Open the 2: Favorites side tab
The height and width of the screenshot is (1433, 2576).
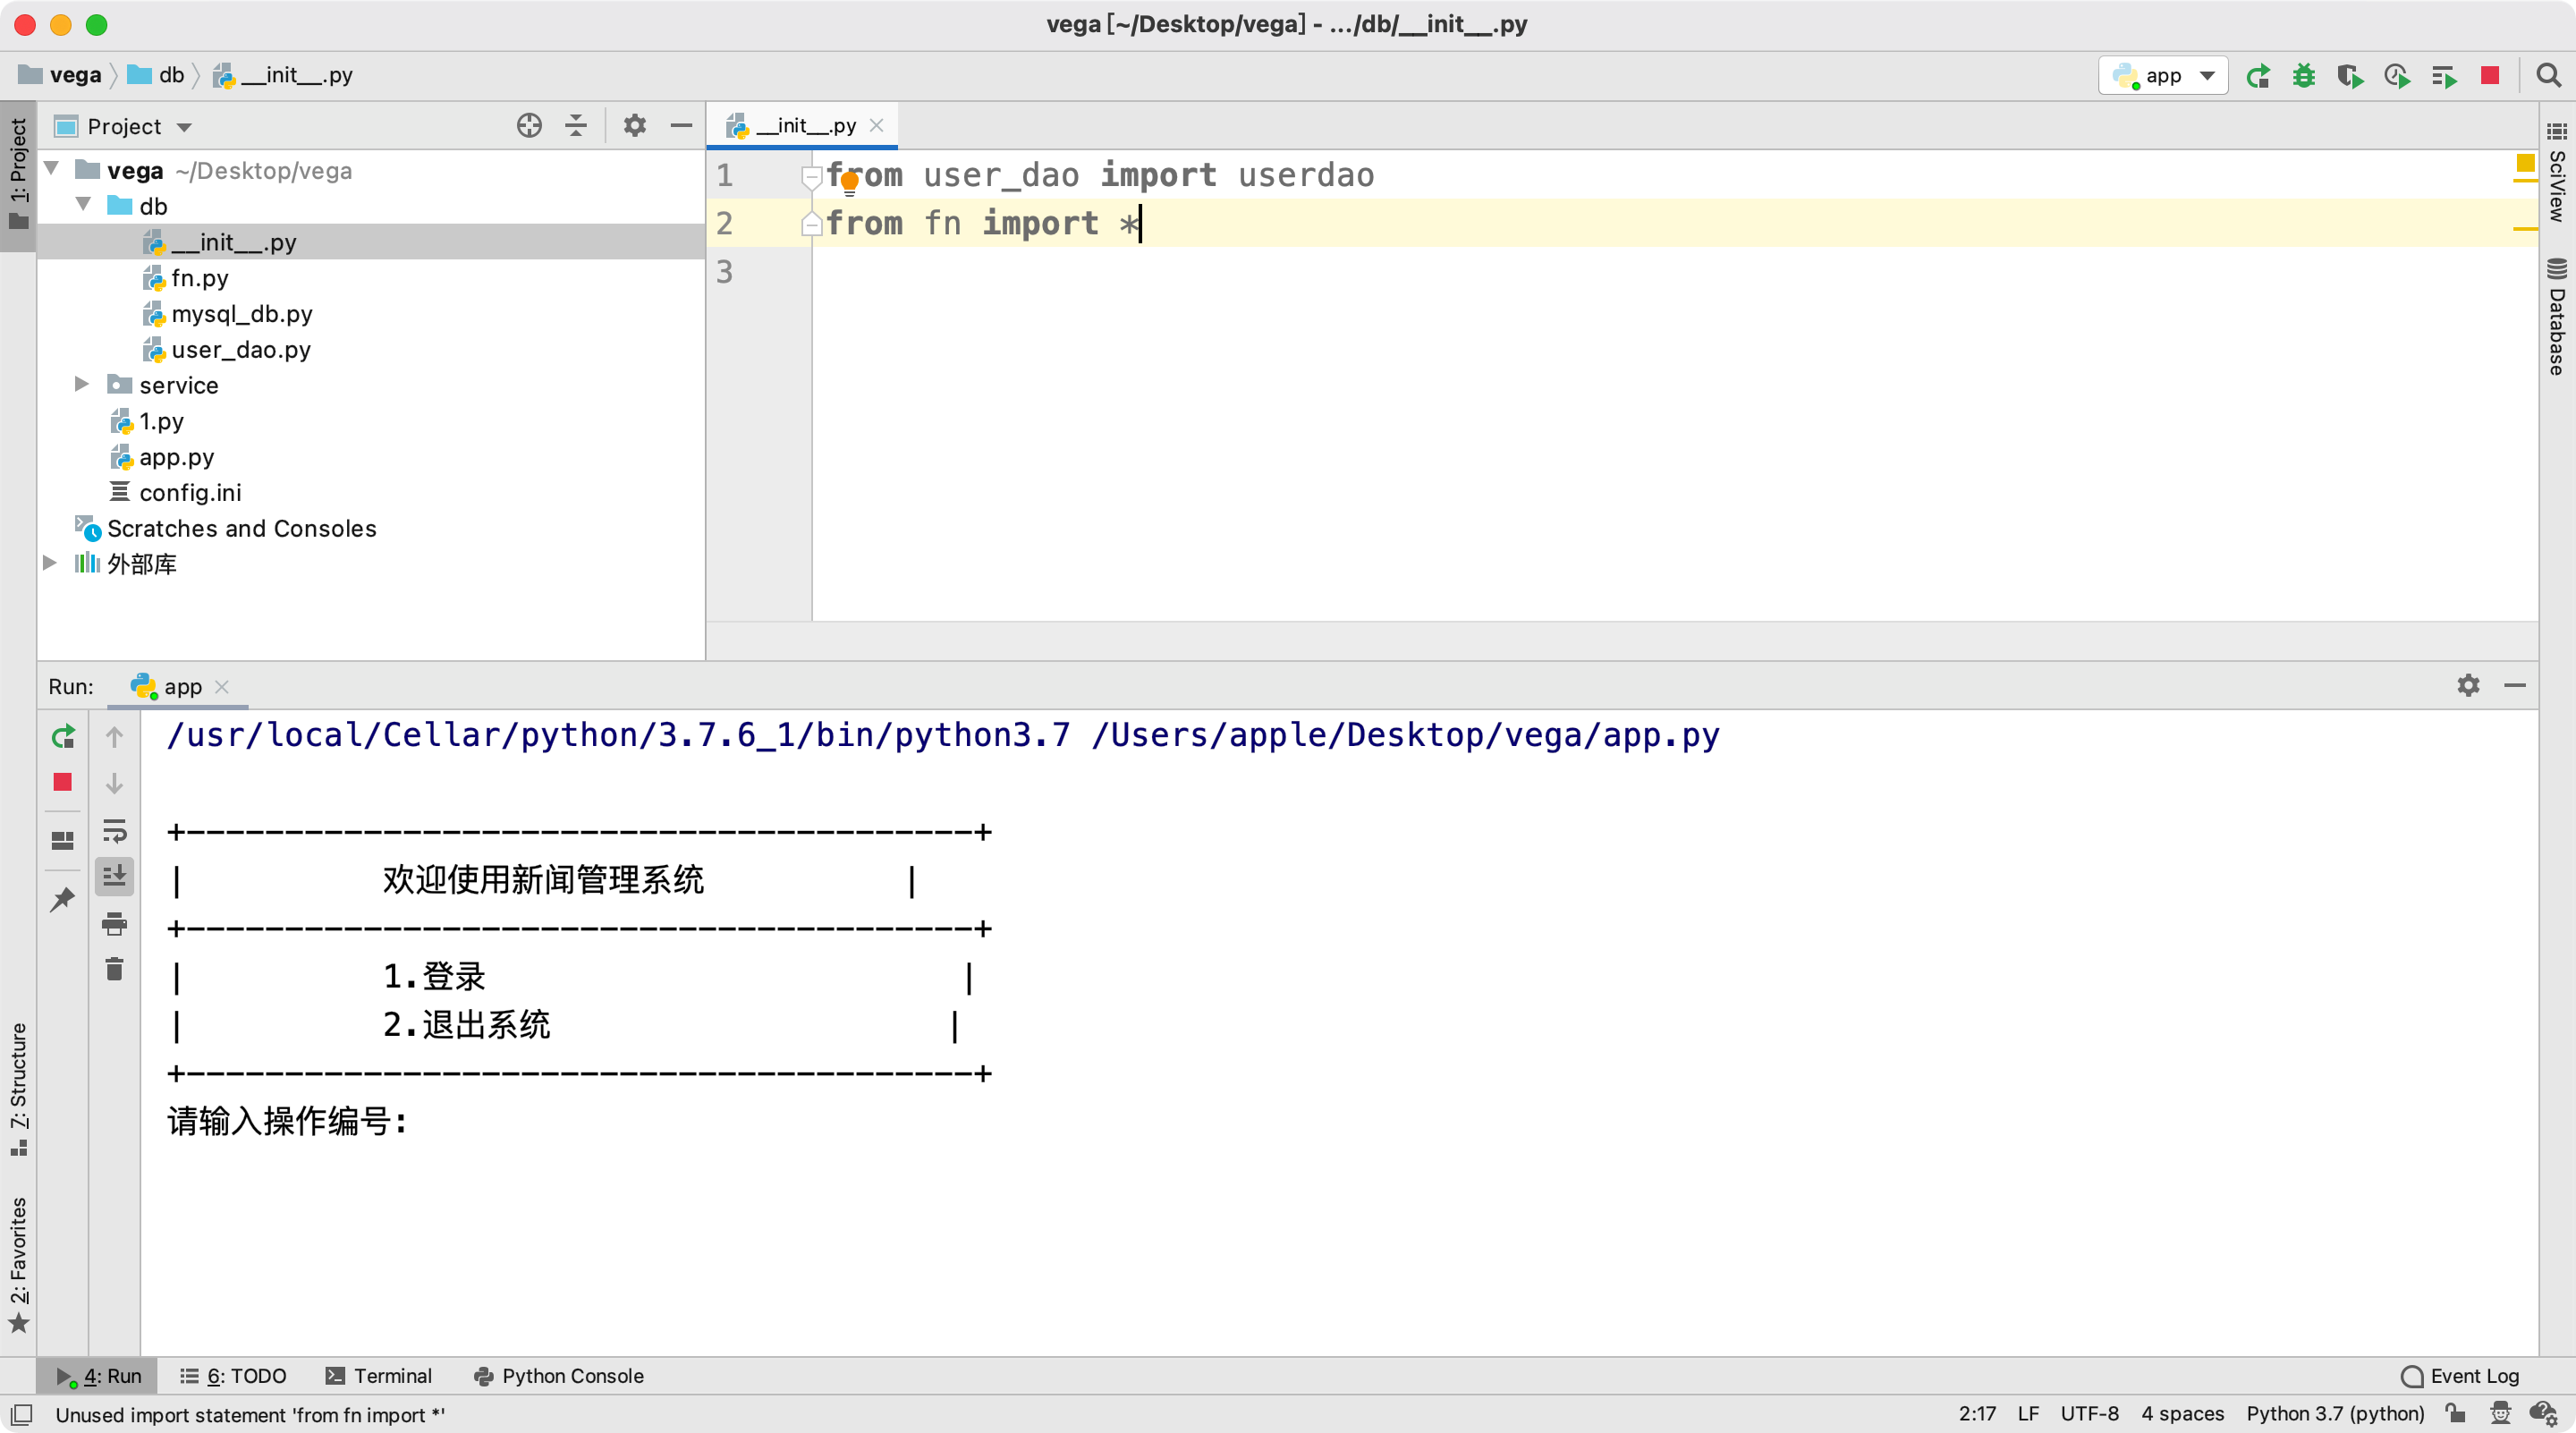click(18, 1265)
